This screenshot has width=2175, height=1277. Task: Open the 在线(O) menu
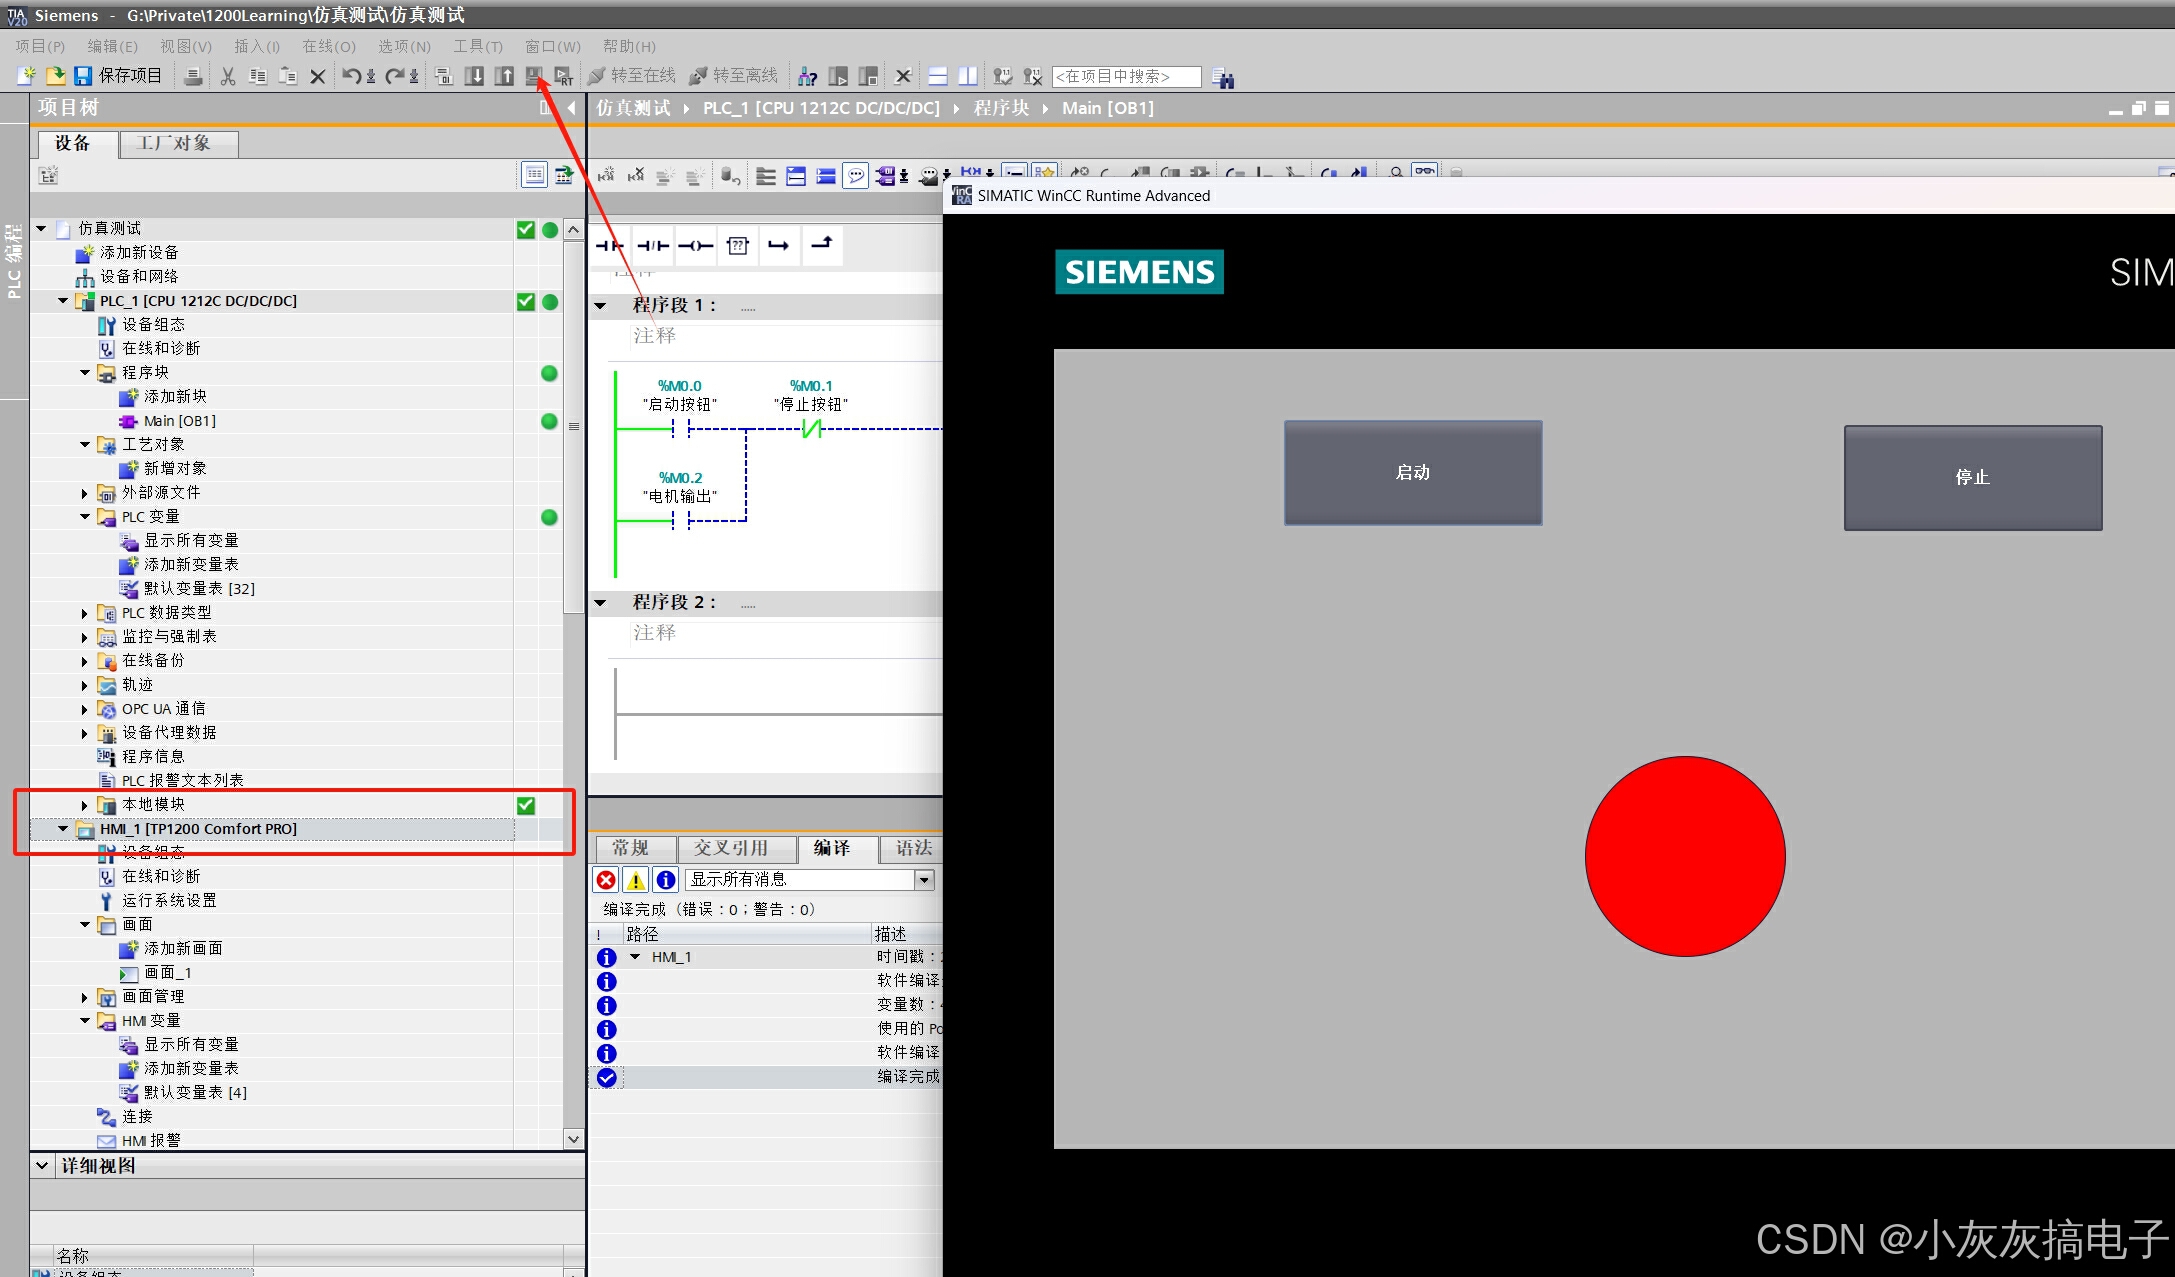[328, 46]
